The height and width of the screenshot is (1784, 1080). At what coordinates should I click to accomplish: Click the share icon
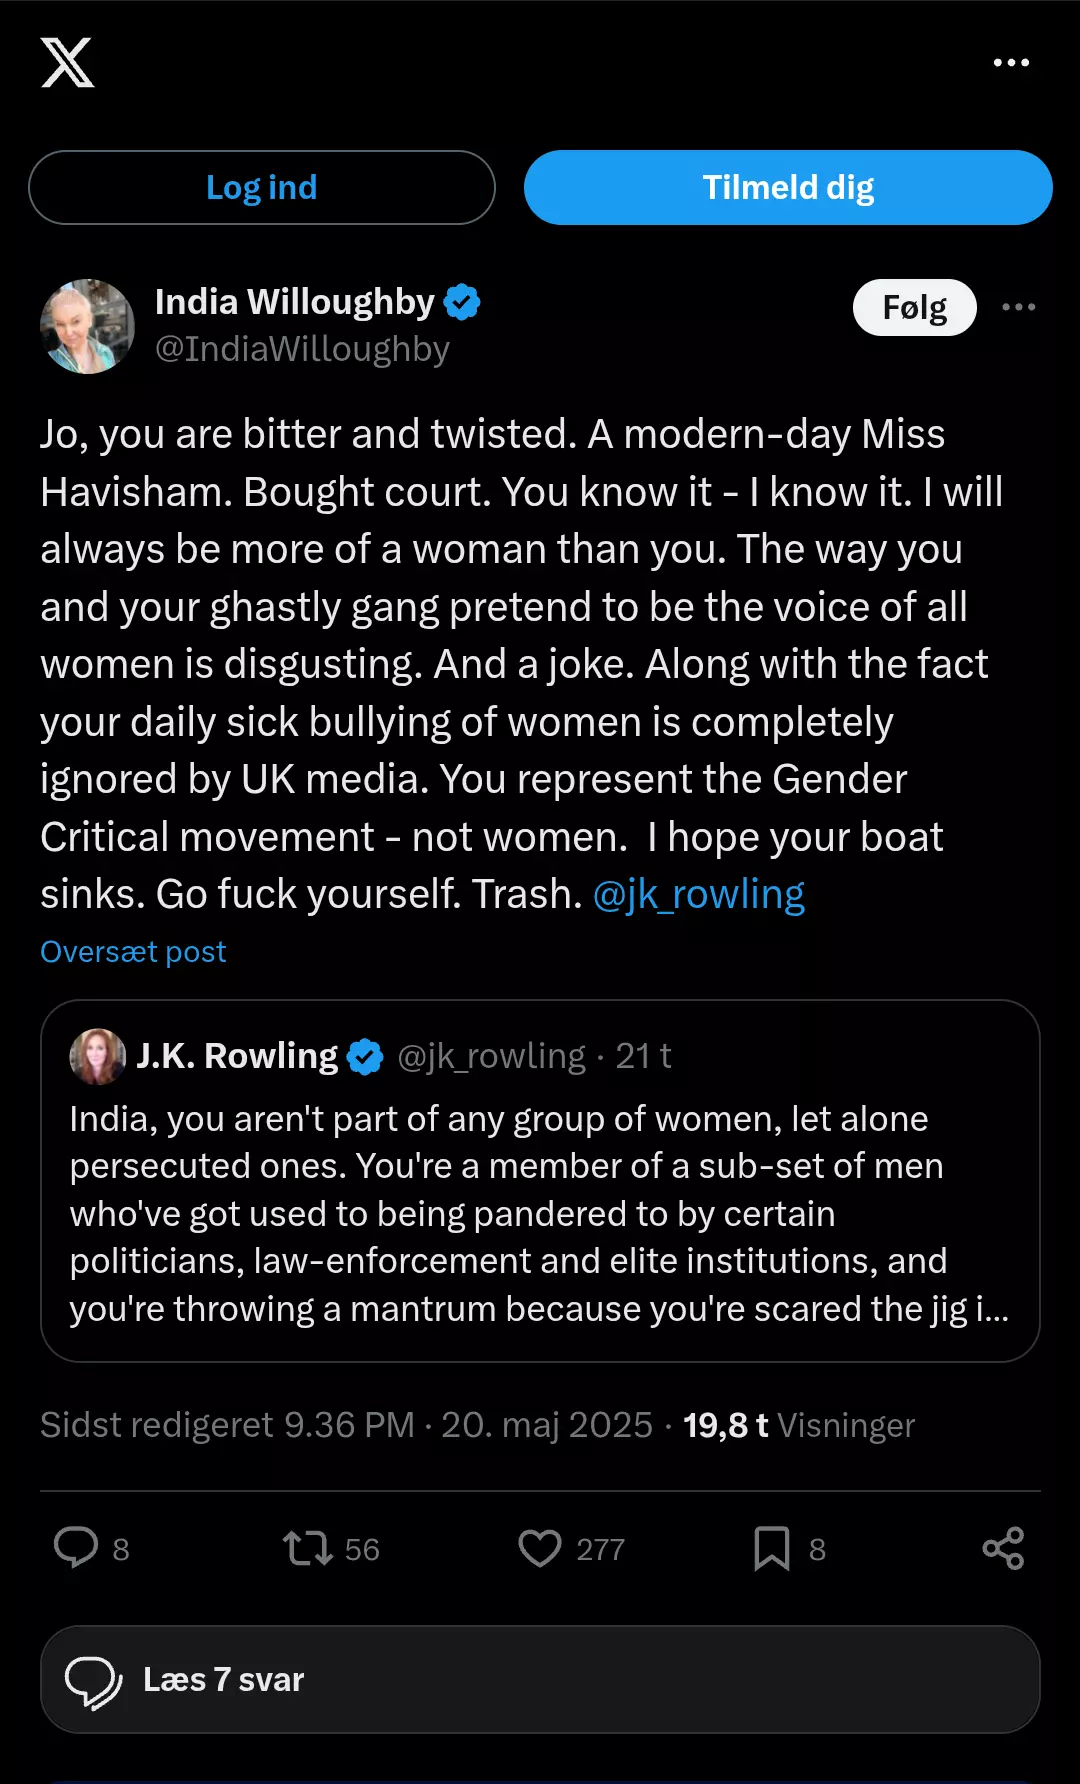pos(1003,1548)
